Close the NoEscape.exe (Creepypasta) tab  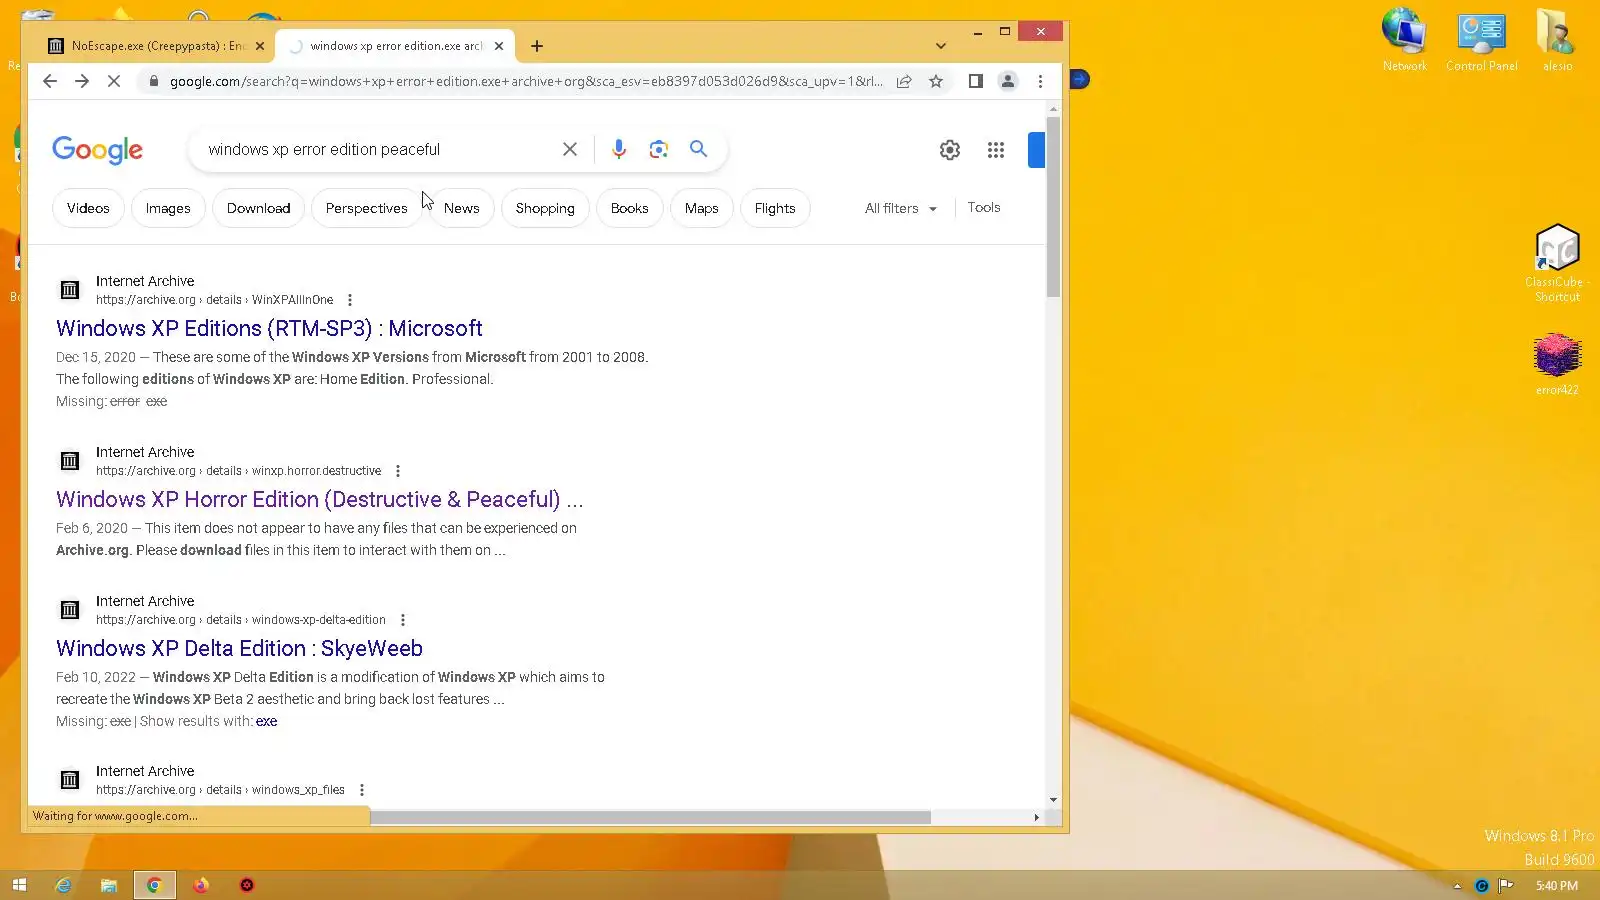260,46
